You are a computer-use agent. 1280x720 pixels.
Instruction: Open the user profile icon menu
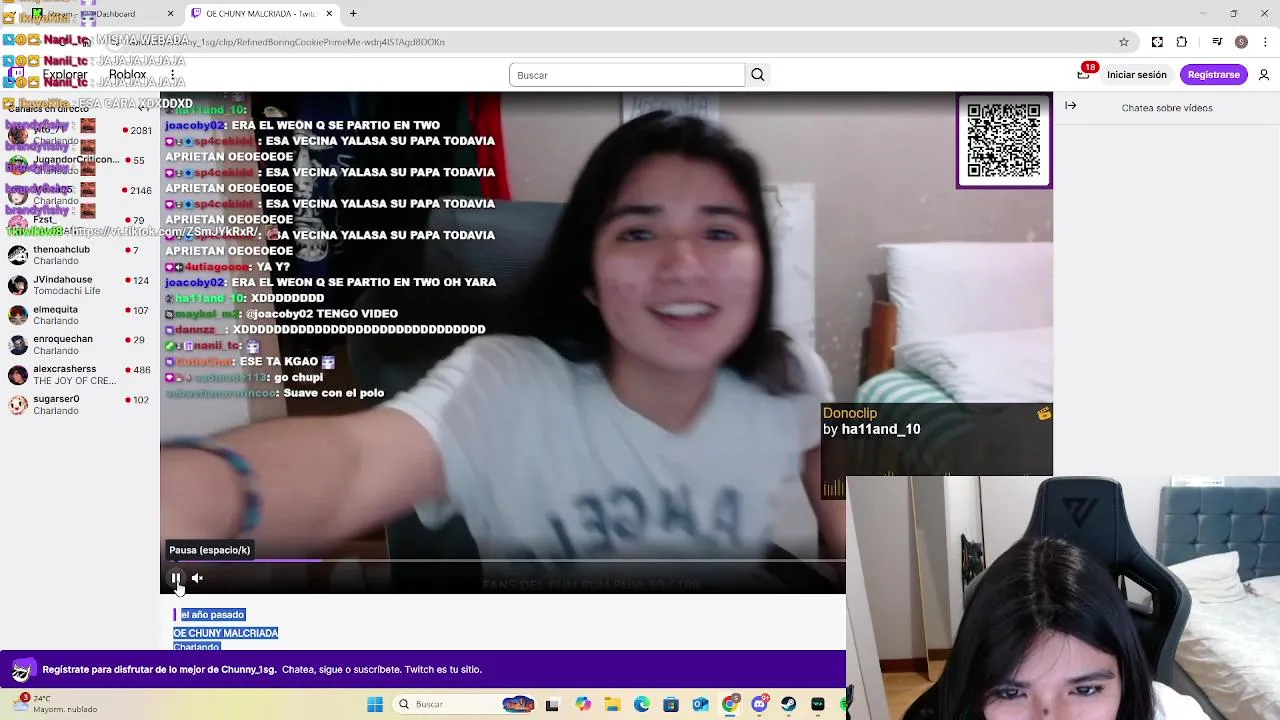click(1264, 75)
